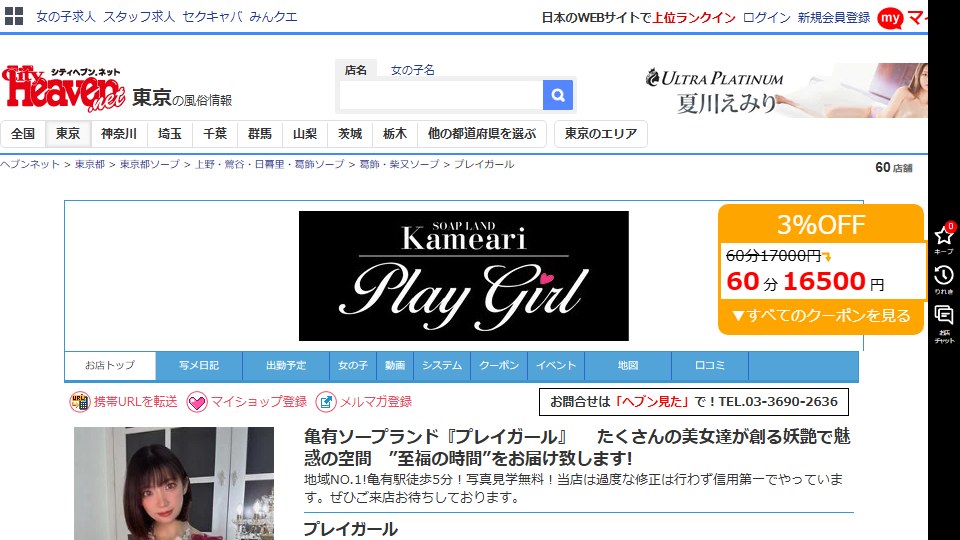960x540 pixels.
Task: Open the chat icon in sidebar
Action: [x=943, y=315]
